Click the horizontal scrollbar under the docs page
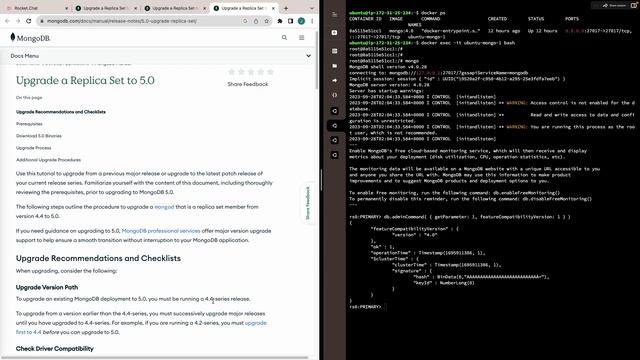This screenshot has width=640, height=360. (x=155, y=358)
